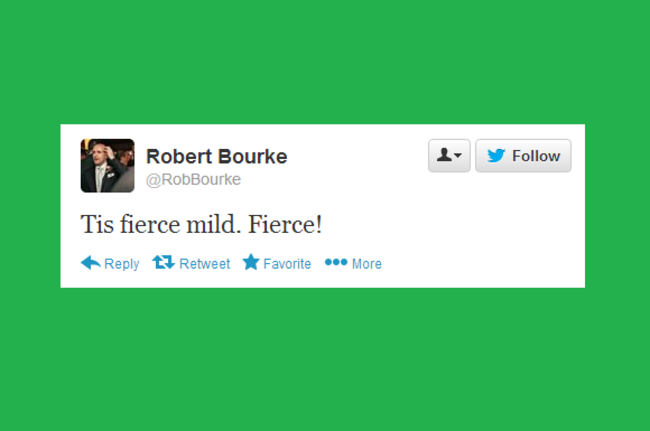Click the Favorite star icon
This screenshot has height=431, width=650.
click(251, 262)
